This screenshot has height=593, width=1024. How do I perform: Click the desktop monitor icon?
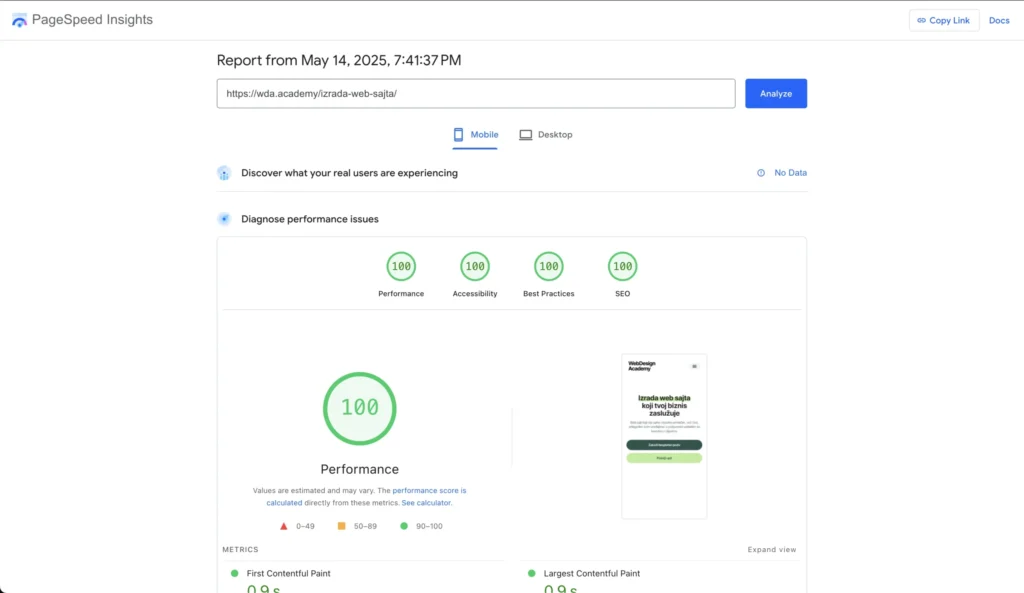pyautogui.click(x=526, y=135)
